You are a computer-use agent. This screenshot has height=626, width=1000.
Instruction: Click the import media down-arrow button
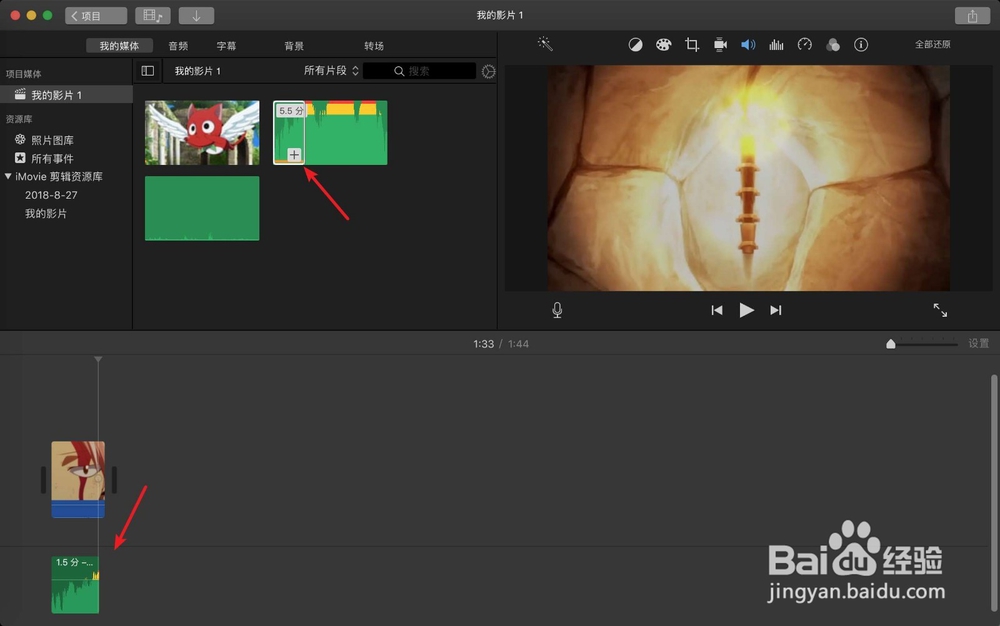click(x=196, y=16)
